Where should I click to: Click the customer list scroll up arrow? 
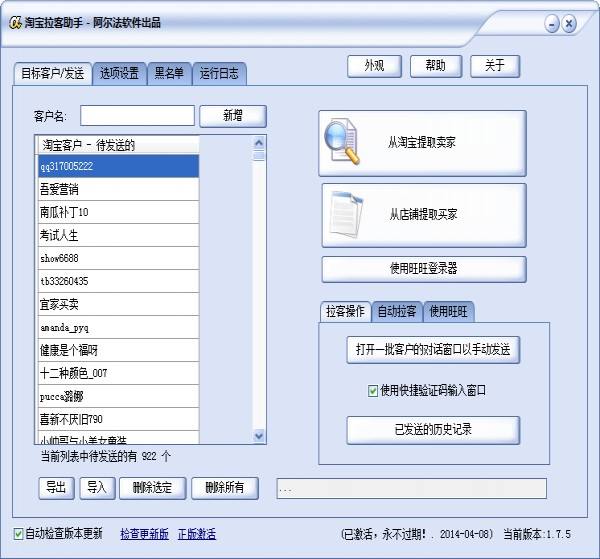(x=259, y=143)
